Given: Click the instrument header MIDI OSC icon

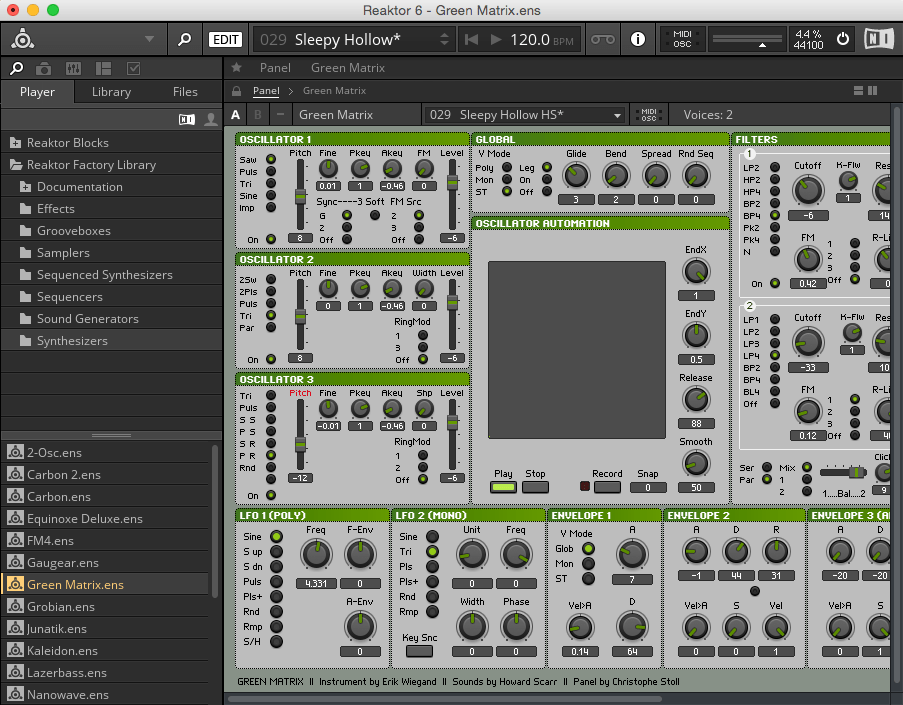Looking at the screenshot, I should click(649, 115).
